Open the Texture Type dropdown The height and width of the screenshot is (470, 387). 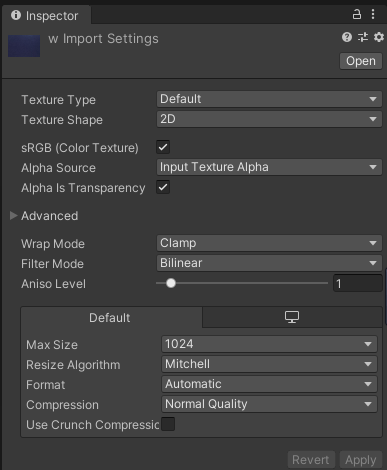[269, 99]
